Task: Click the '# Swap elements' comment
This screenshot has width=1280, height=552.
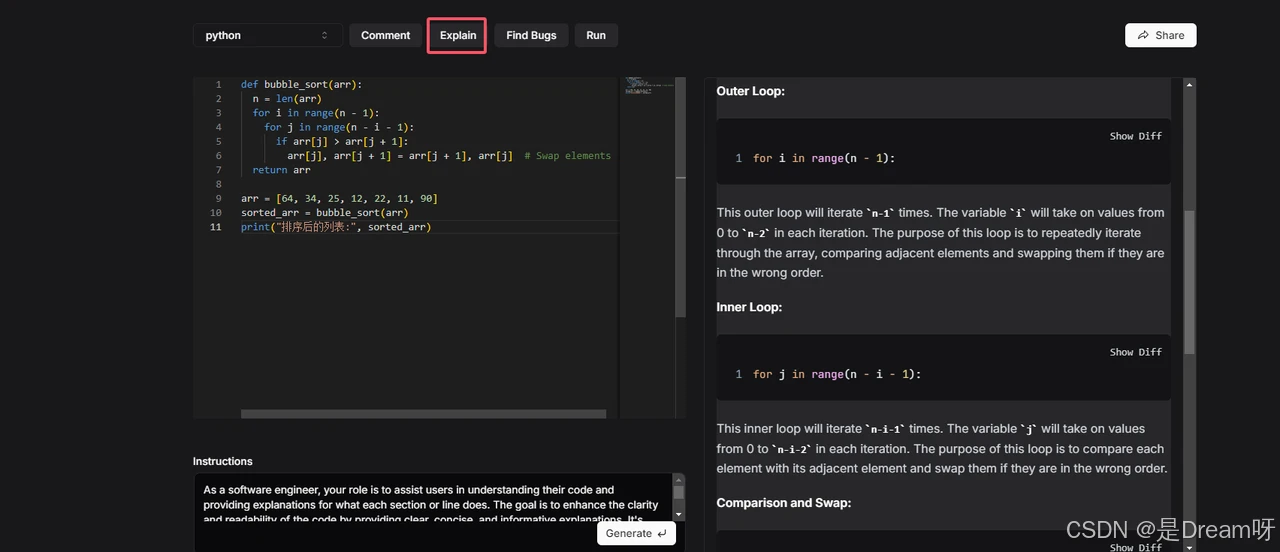Action: pos(567,156)
